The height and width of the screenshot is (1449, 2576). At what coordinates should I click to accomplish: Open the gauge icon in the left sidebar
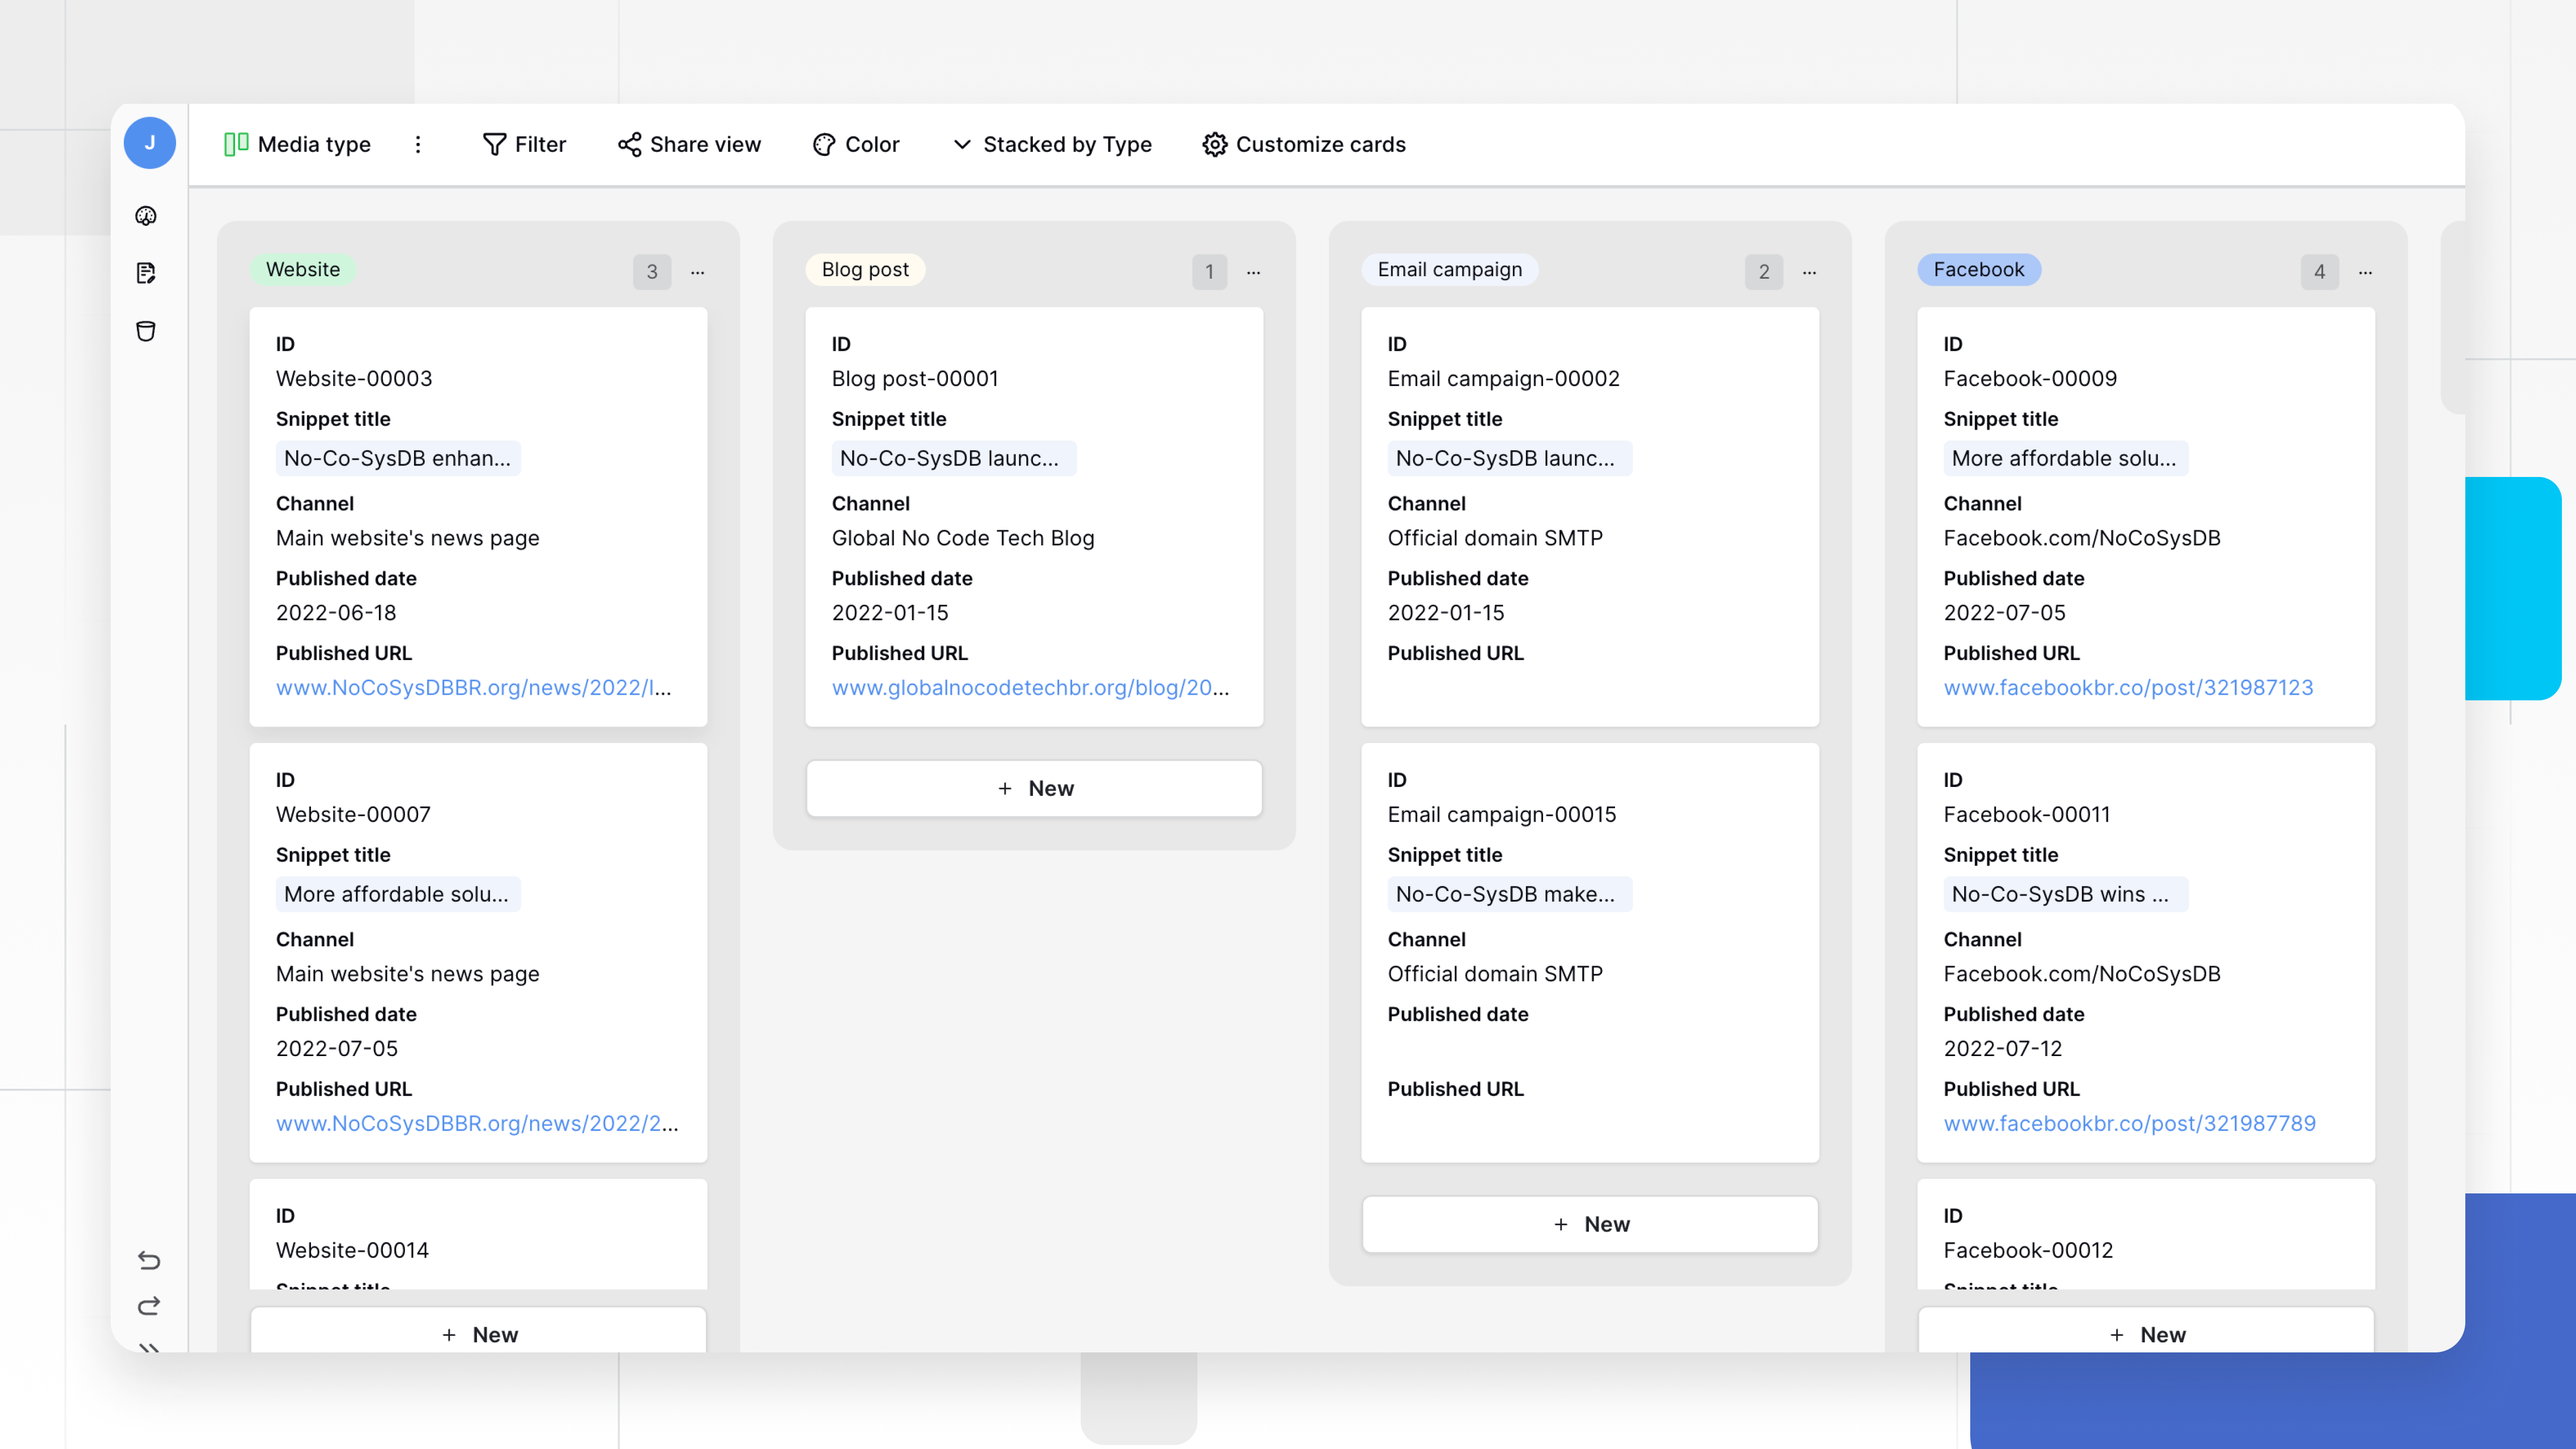(x=147, y=216)
